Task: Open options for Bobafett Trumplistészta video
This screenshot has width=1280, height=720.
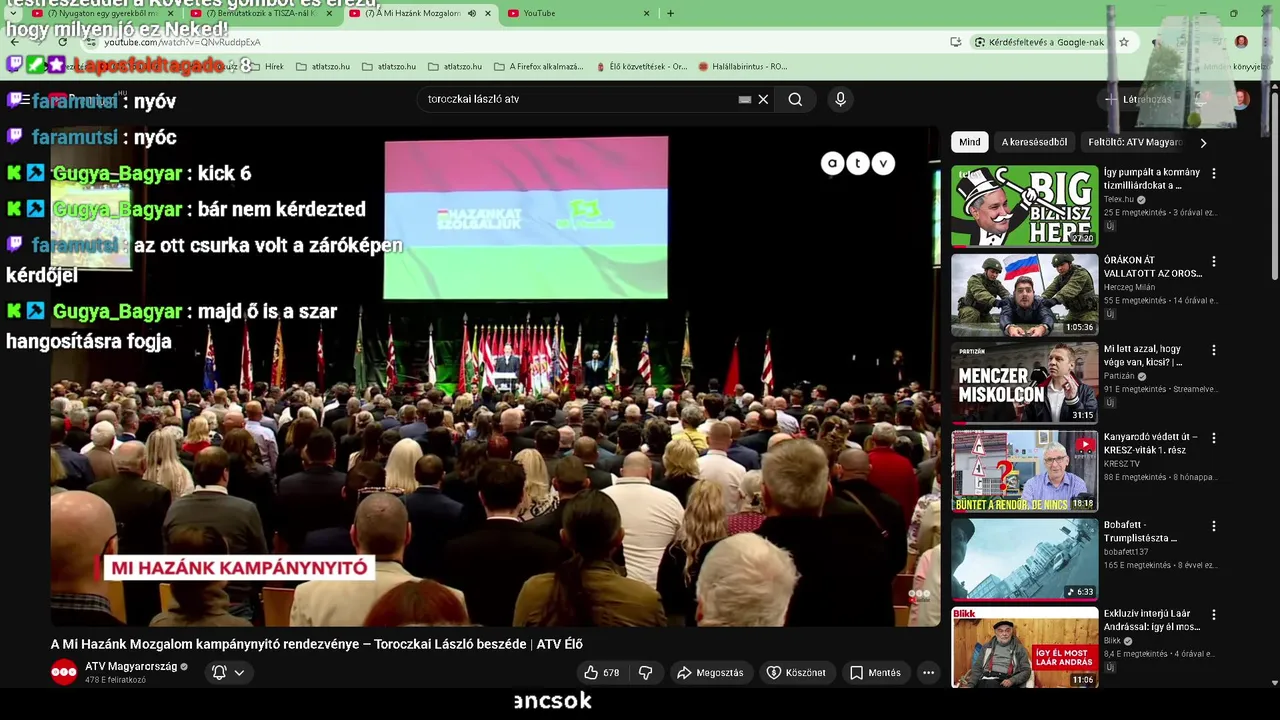Action: [1214, 526]
